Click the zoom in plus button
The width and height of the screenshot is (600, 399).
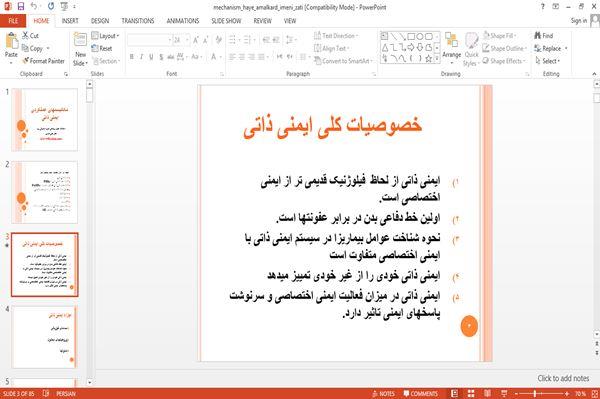567,393
